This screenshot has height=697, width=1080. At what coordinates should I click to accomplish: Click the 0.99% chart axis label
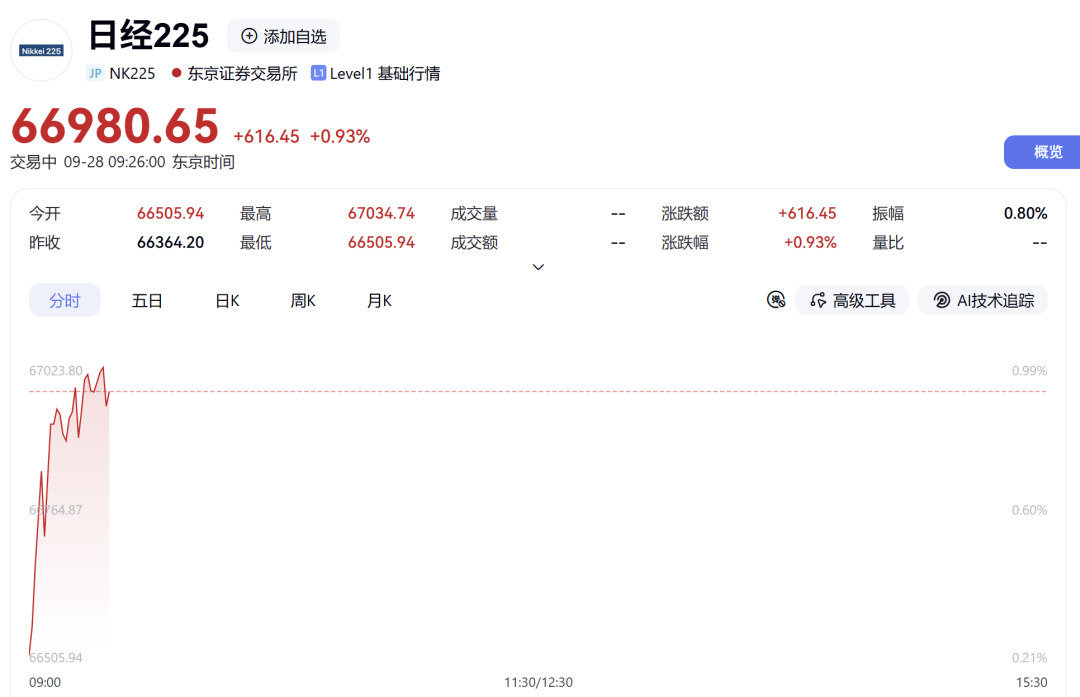click(x=1029, y=371)
